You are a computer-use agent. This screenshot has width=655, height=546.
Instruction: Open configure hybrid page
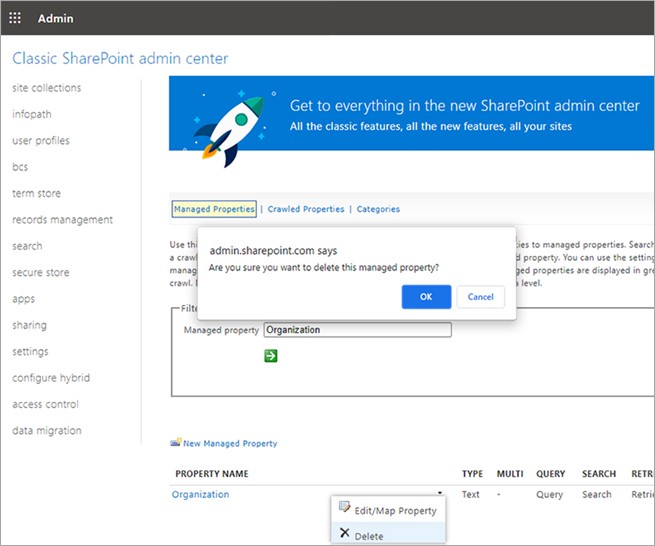pos(51,378)
